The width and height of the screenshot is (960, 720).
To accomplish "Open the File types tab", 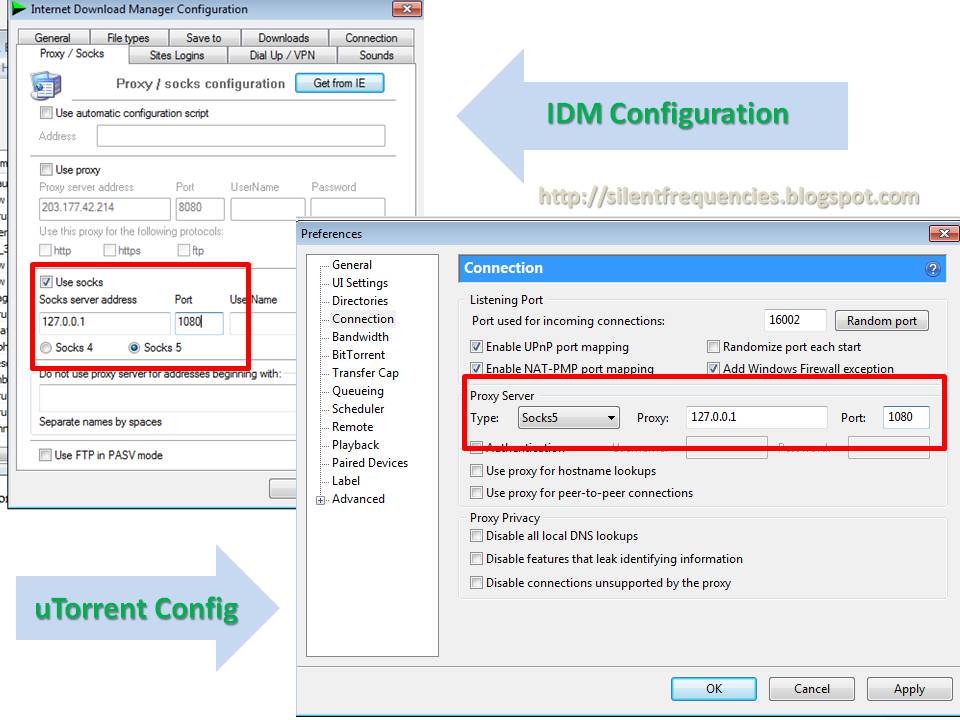I will (x=129, y=37).
